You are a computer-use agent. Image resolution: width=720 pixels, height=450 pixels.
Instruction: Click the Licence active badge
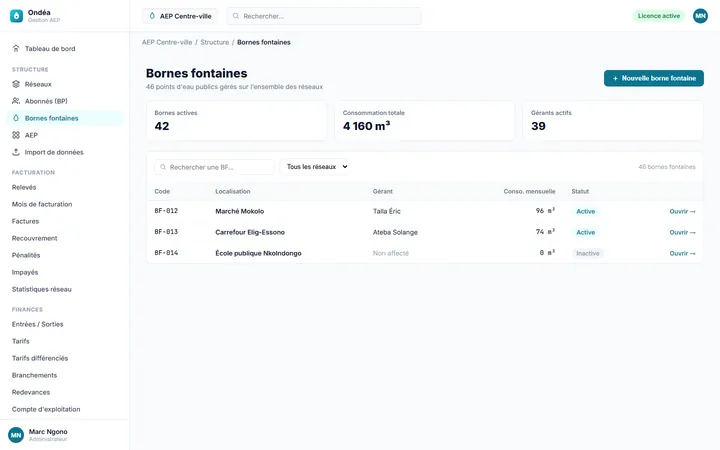(658, 16)
